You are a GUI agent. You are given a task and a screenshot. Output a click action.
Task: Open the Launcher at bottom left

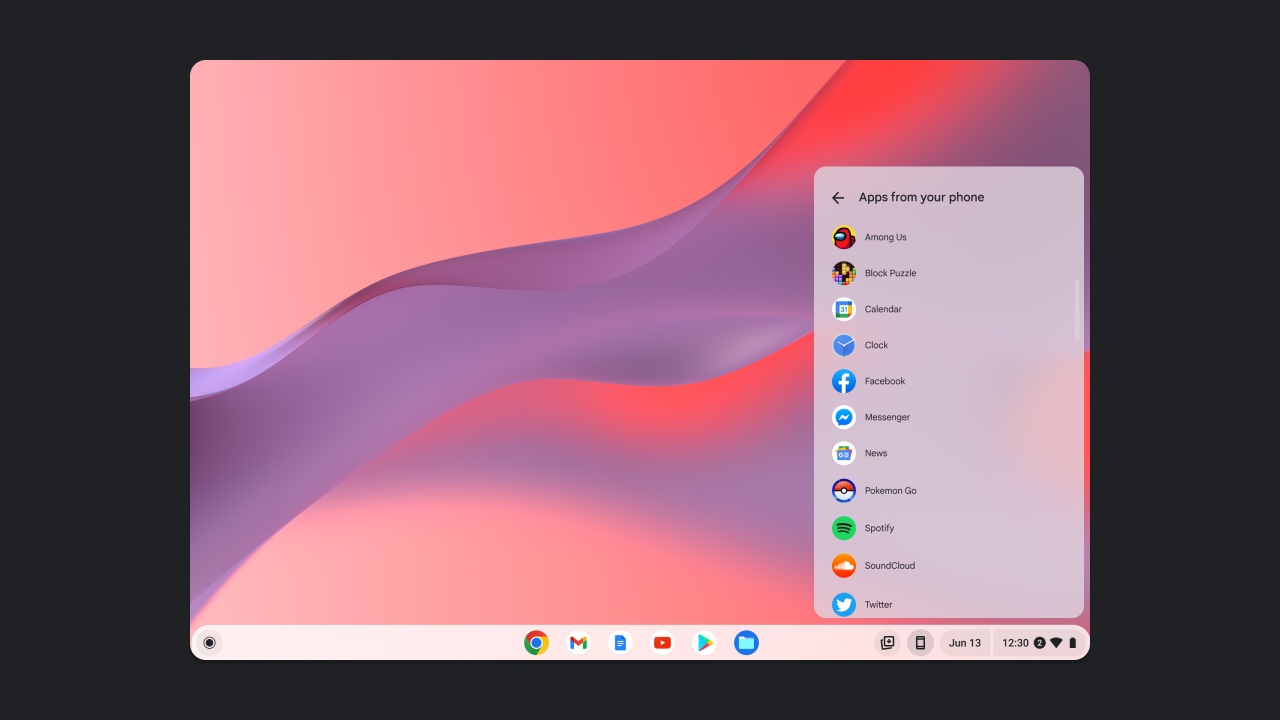209,642
